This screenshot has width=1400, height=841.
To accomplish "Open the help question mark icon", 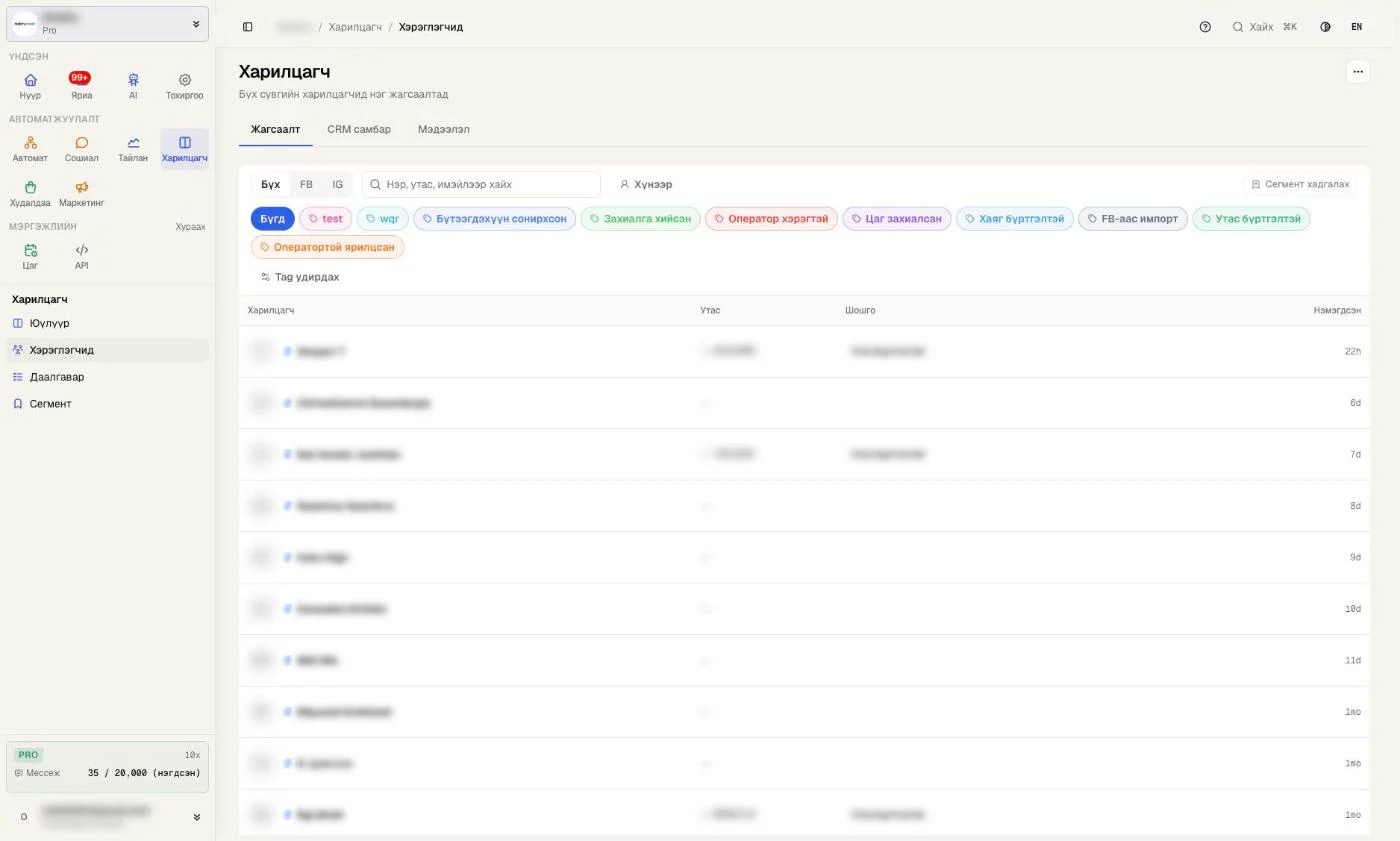I will [1205, 27].
